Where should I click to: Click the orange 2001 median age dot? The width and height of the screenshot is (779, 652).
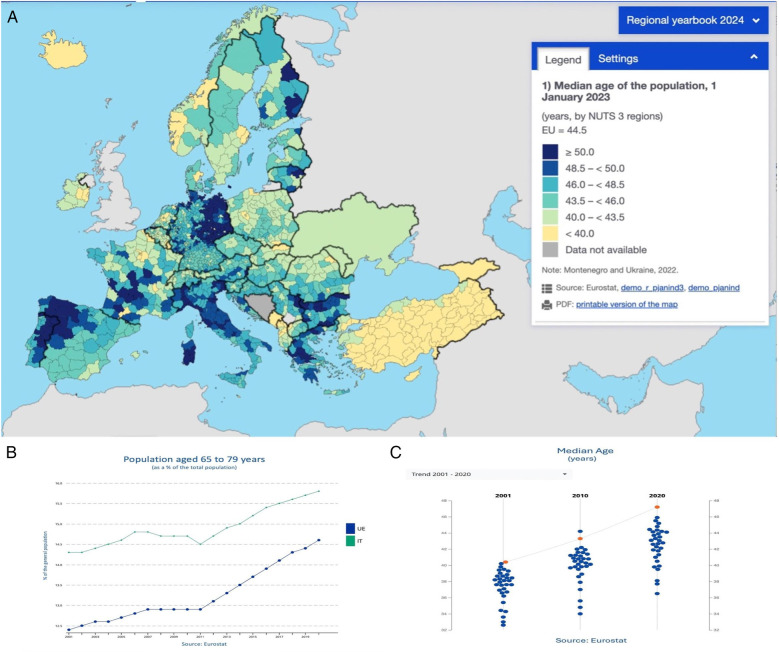[505, 562]
